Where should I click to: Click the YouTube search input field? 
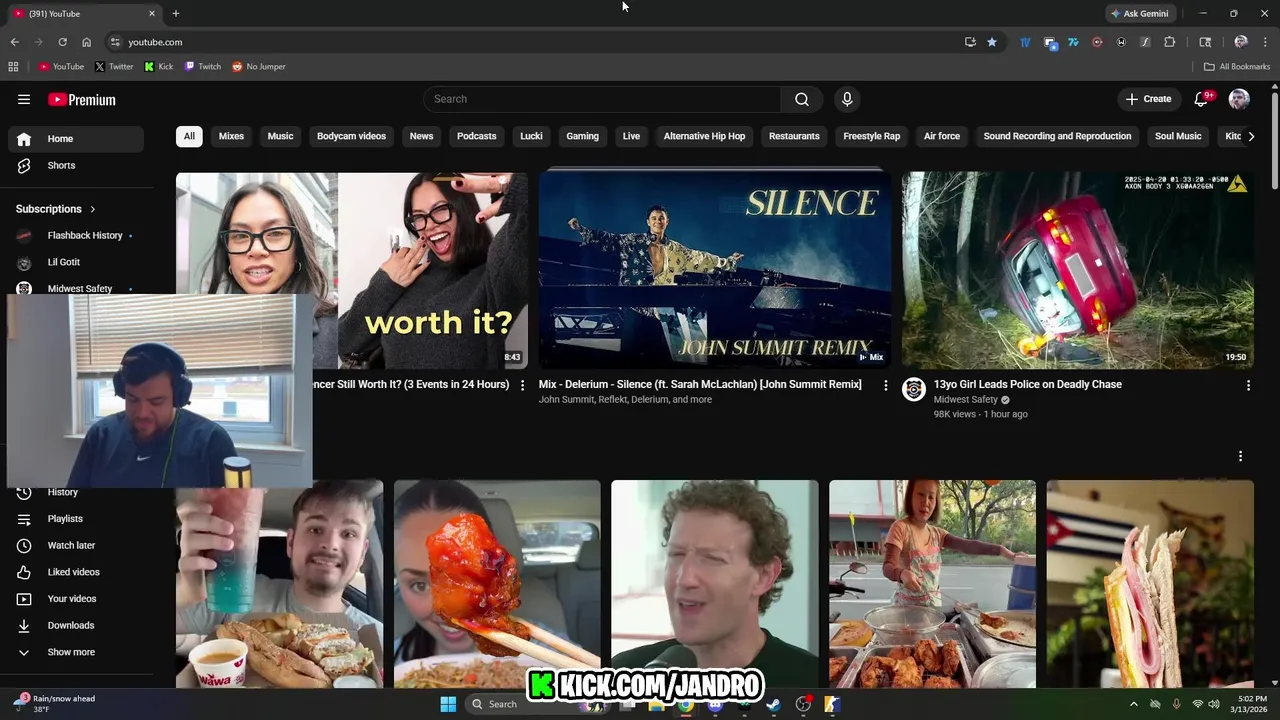[602, 99]
